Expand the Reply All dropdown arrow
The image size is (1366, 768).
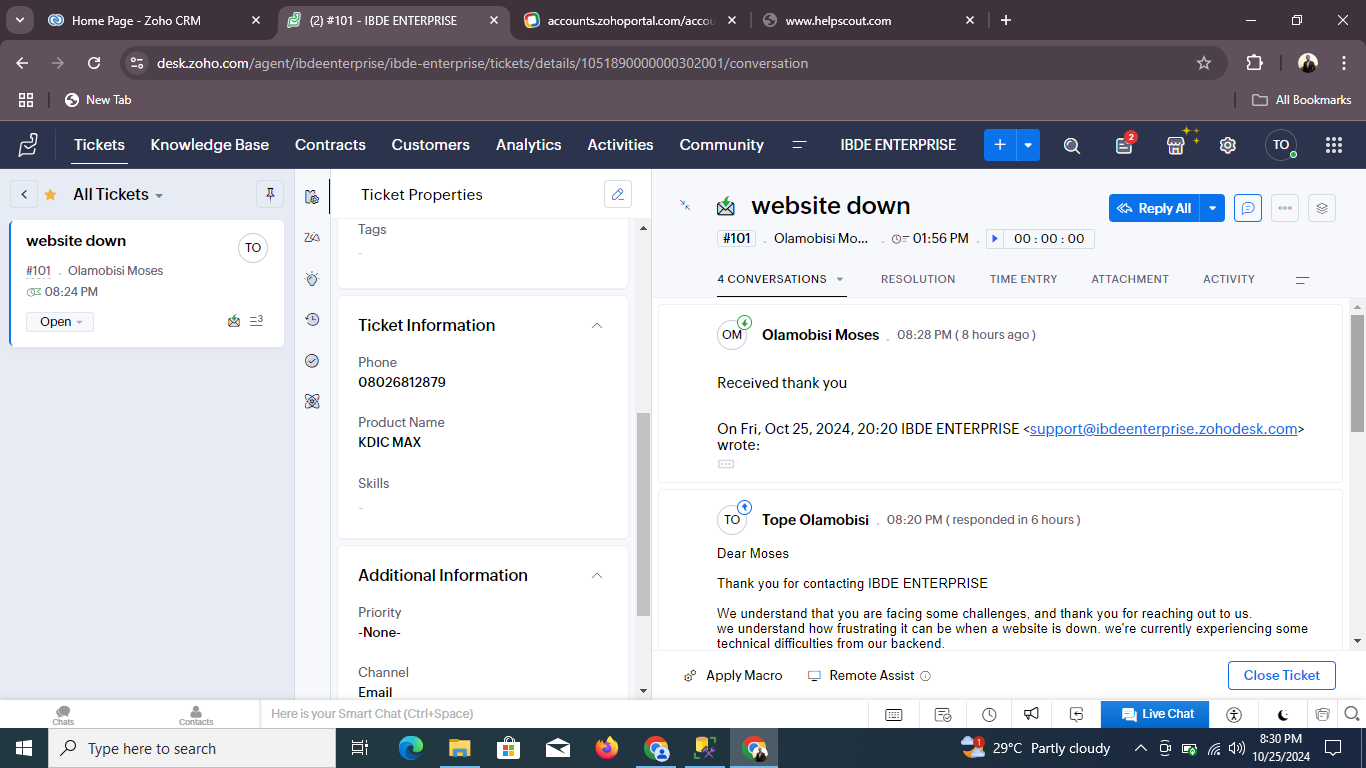point(1212,208)
